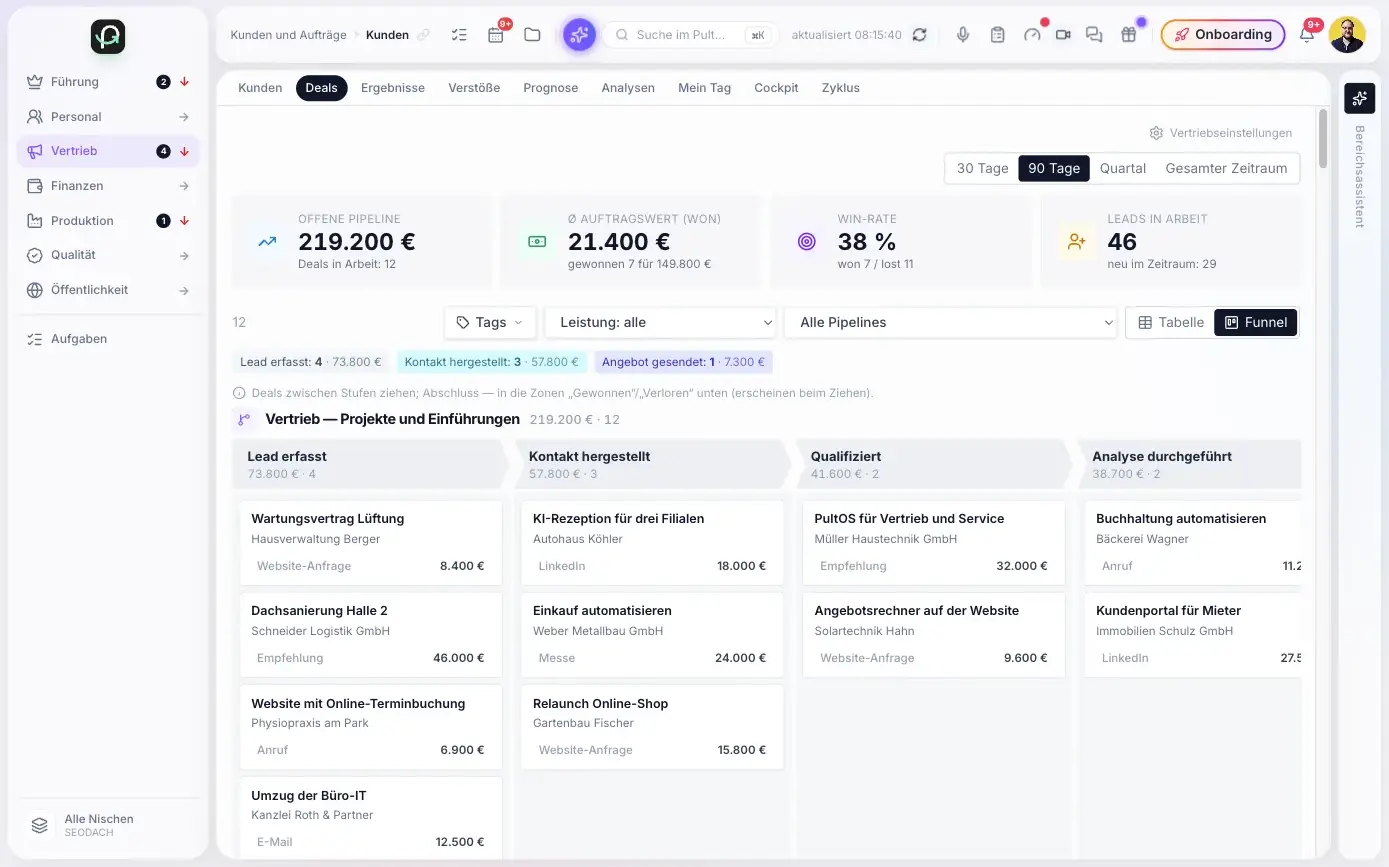Click the refresh icon next to aktualisiert time
The image size is (1389, 867).
pyautogui.click(x=919, y=35)
